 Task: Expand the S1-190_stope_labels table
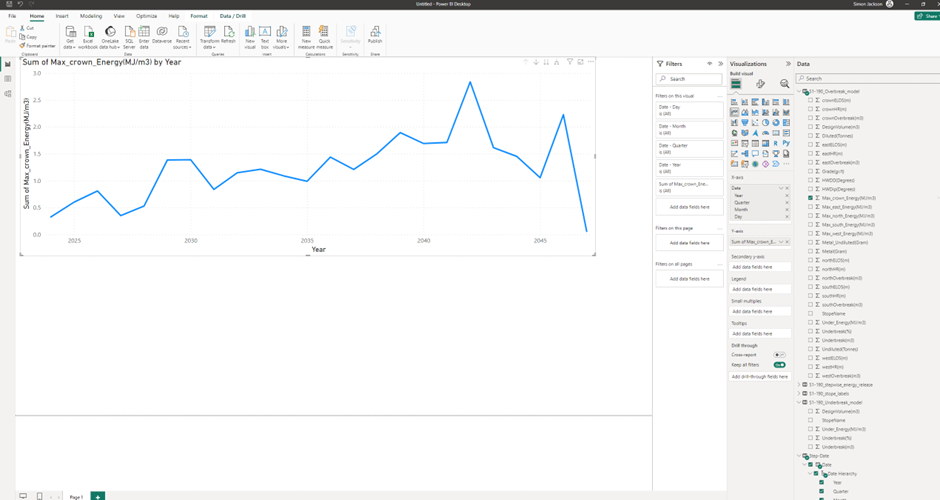click(x=800, y=394)
